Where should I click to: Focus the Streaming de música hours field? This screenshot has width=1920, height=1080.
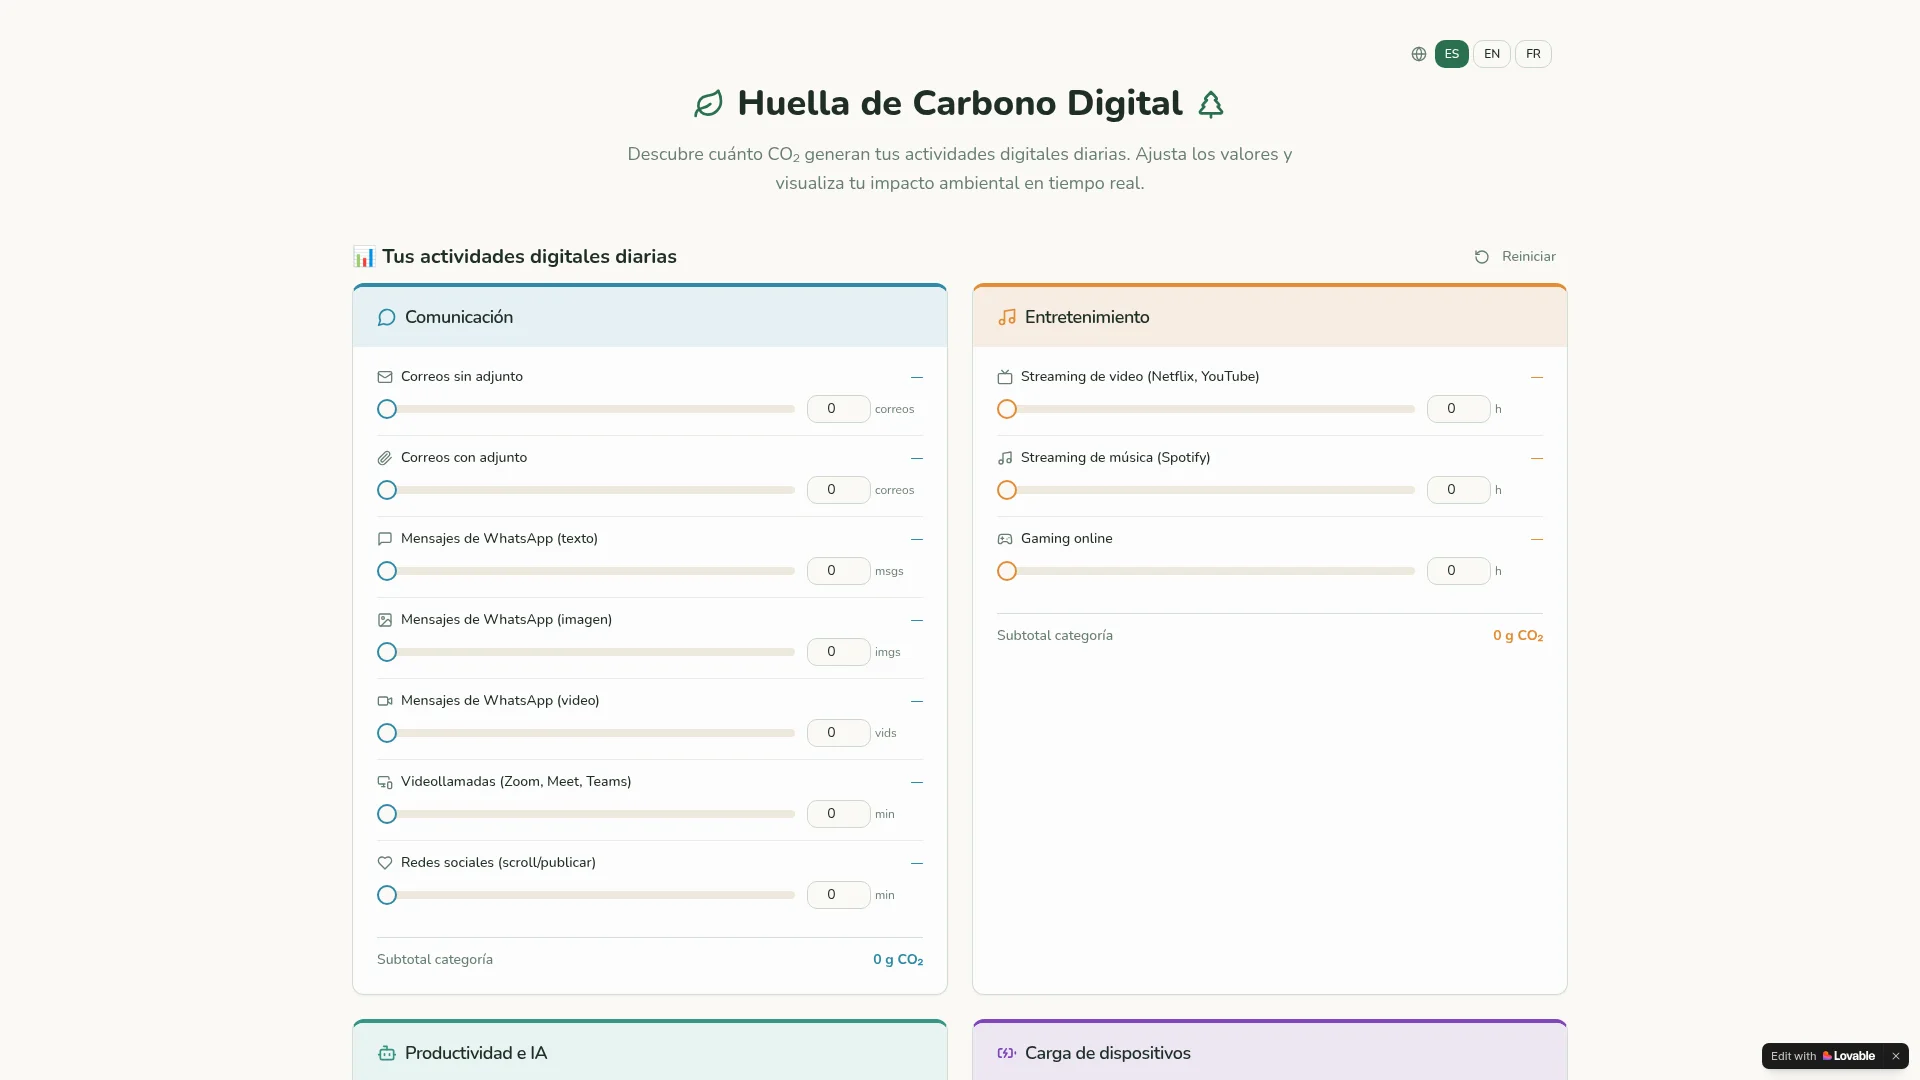pos(1458,490)
